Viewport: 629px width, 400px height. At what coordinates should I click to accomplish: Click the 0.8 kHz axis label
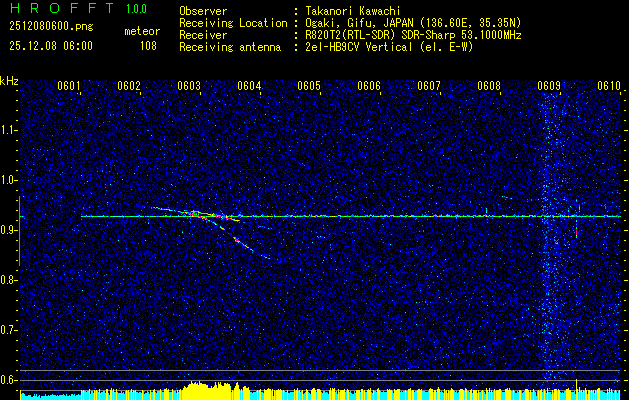[x=8, y=280]
